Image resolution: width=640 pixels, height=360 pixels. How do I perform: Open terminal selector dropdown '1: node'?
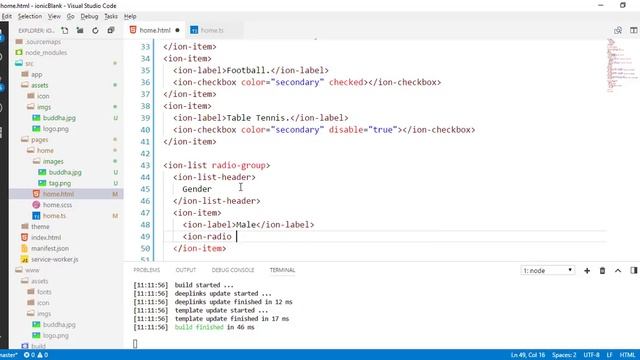pyautogui.click(x=547, y=270)
